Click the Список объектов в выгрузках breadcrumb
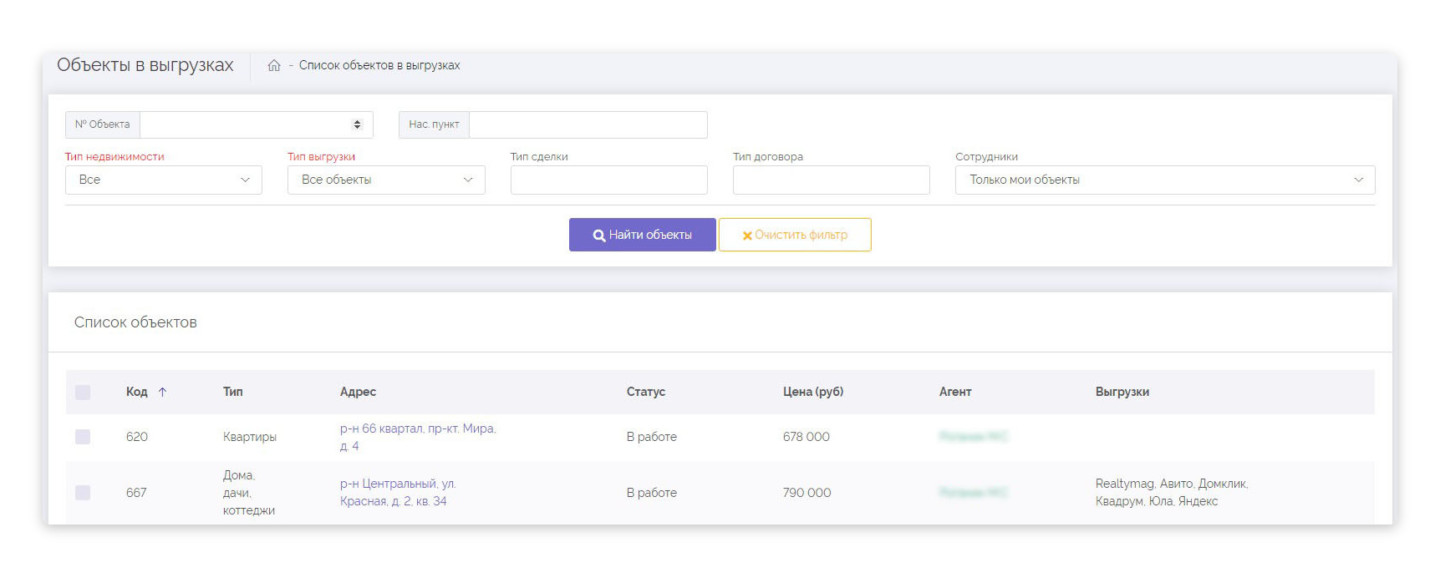This screenshot has height=578, width=1440. 379,66
